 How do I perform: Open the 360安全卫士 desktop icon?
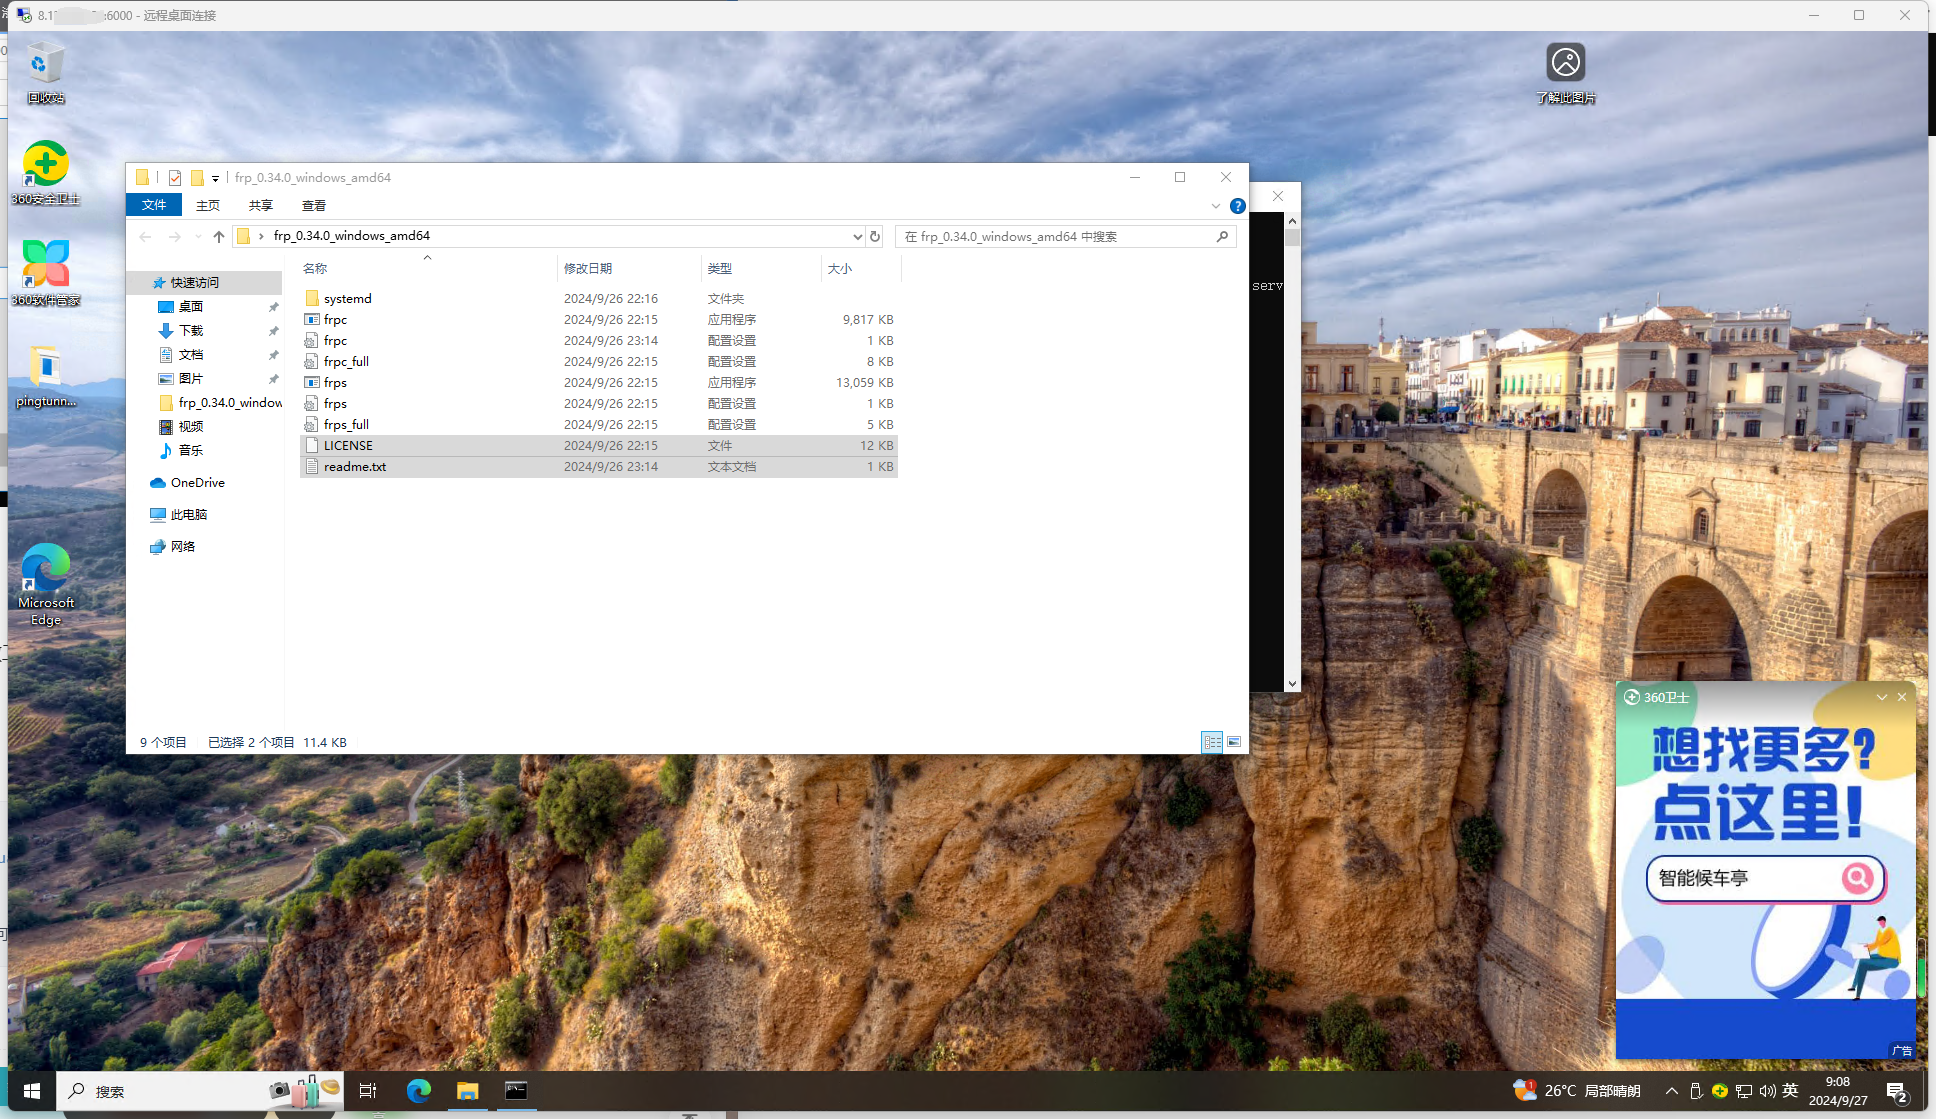pyautogui.click(x=45, y=173)
